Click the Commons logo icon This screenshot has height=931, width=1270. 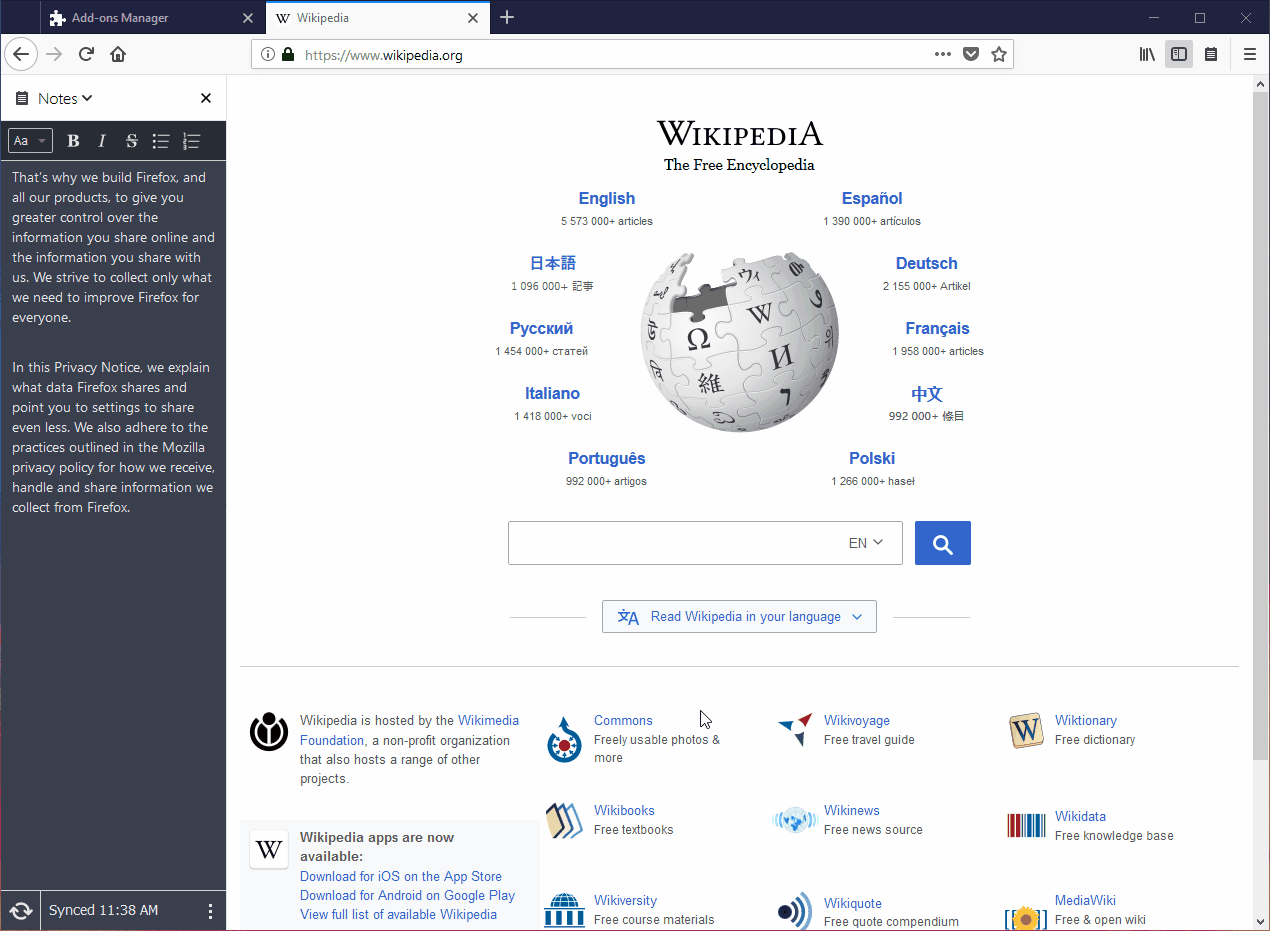click(565, 739)
